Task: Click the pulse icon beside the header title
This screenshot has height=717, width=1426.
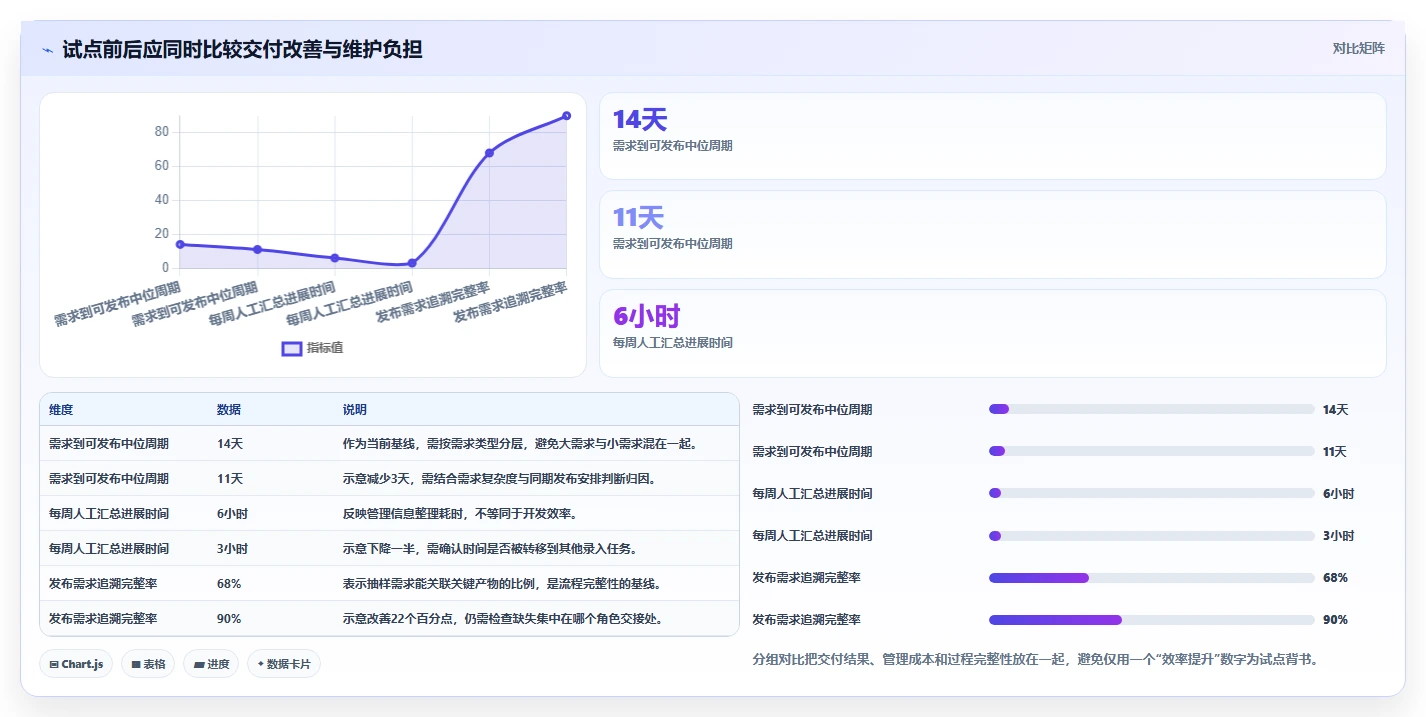Action: pos(47,50)
